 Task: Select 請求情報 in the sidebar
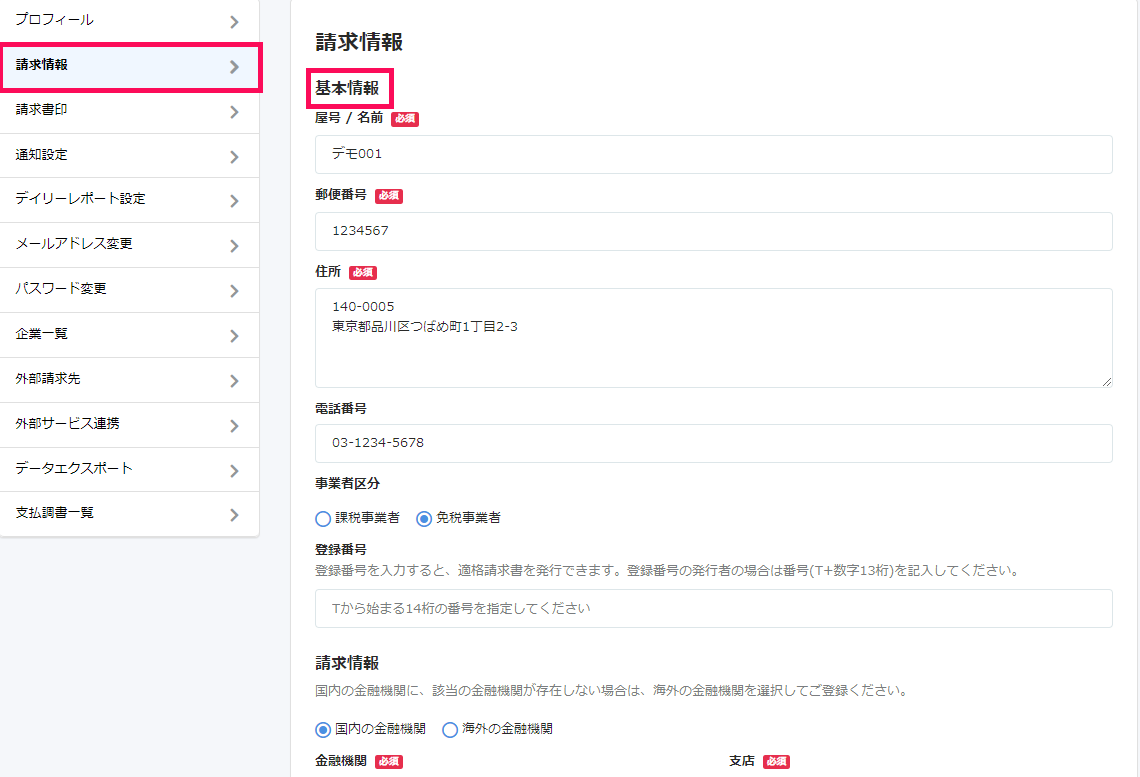coord(129,66)
